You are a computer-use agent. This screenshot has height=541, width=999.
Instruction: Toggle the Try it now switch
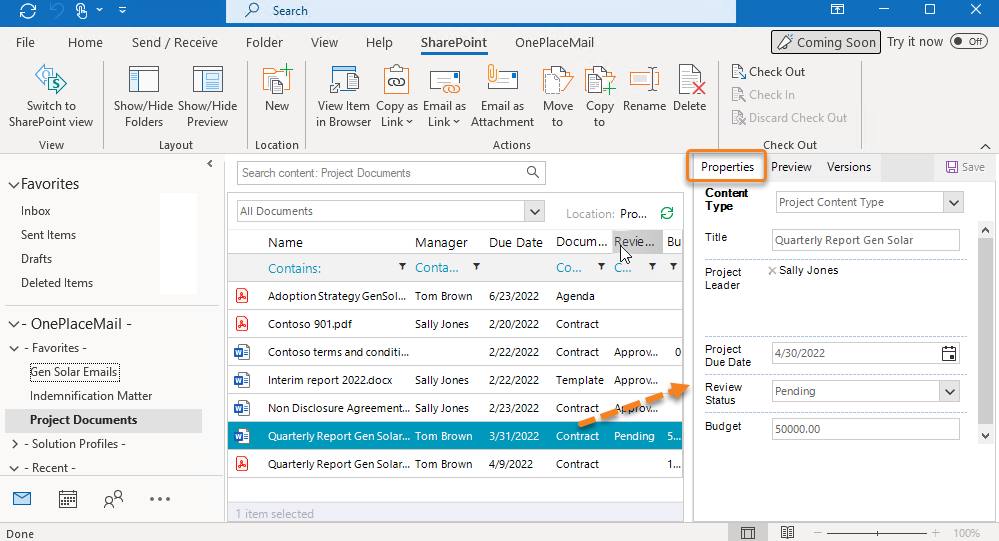click(x=968, y=41)
